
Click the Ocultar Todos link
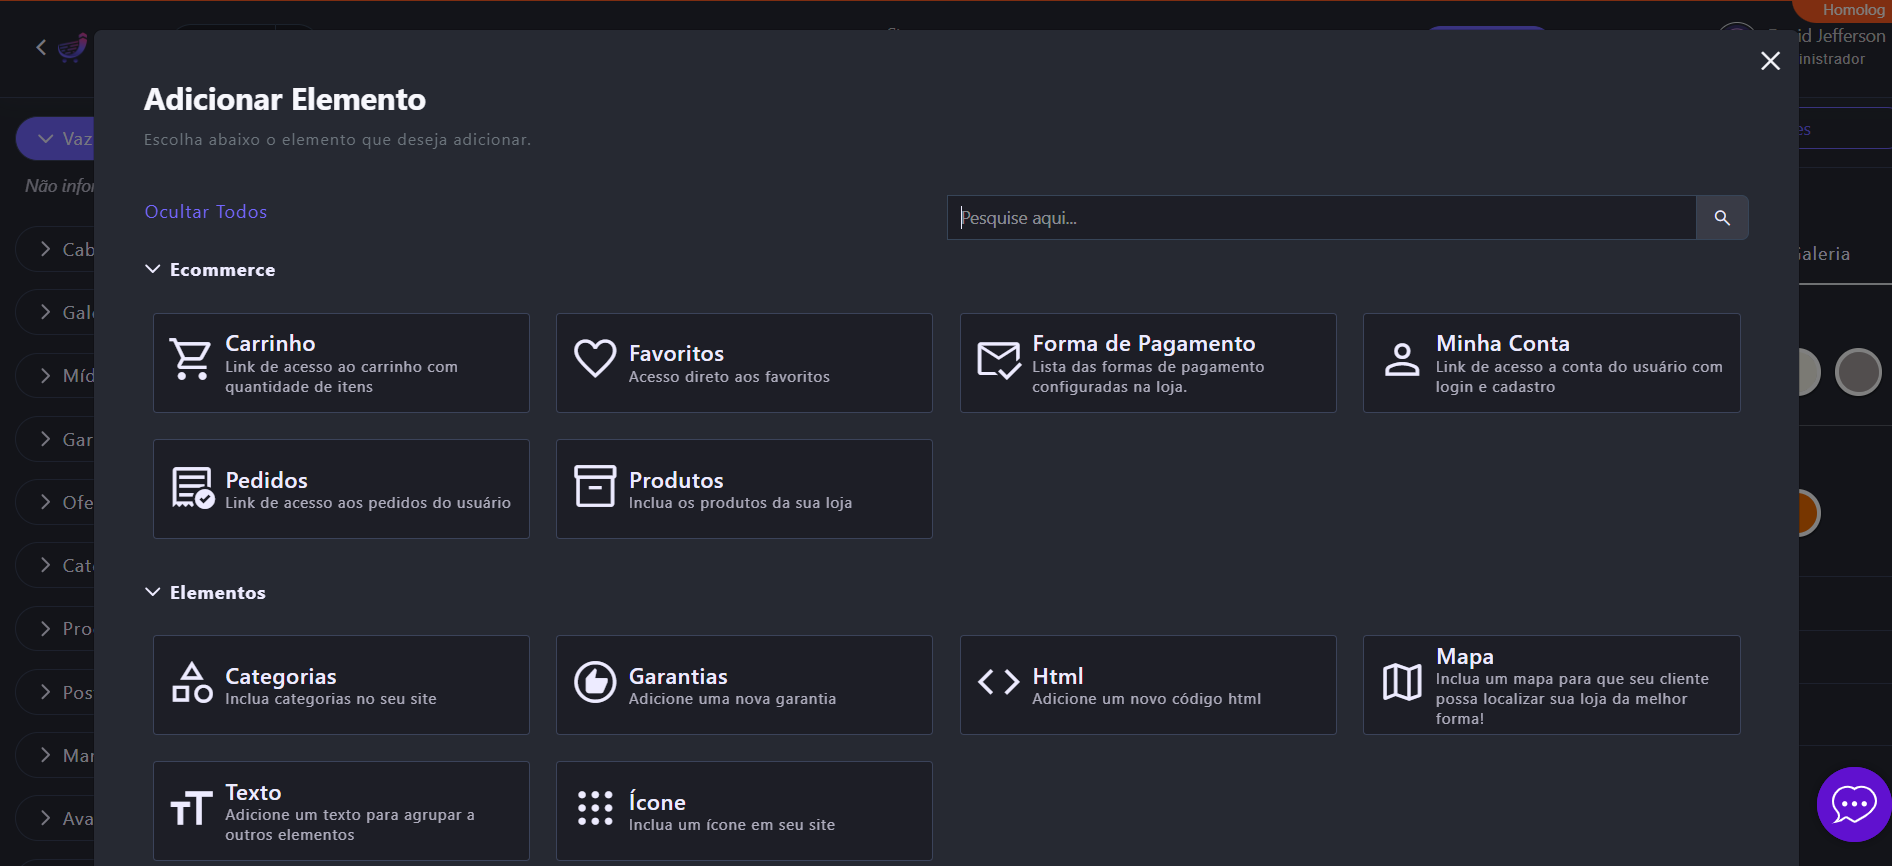point(206,212)
